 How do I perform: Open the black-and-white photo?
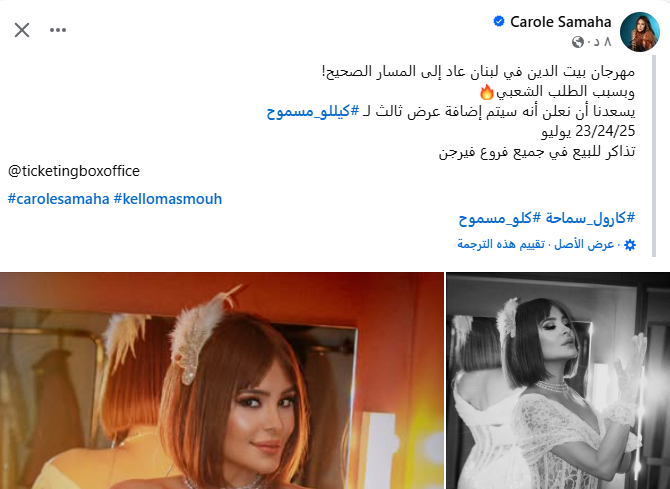pyautogui.click(x=558, y=380)
